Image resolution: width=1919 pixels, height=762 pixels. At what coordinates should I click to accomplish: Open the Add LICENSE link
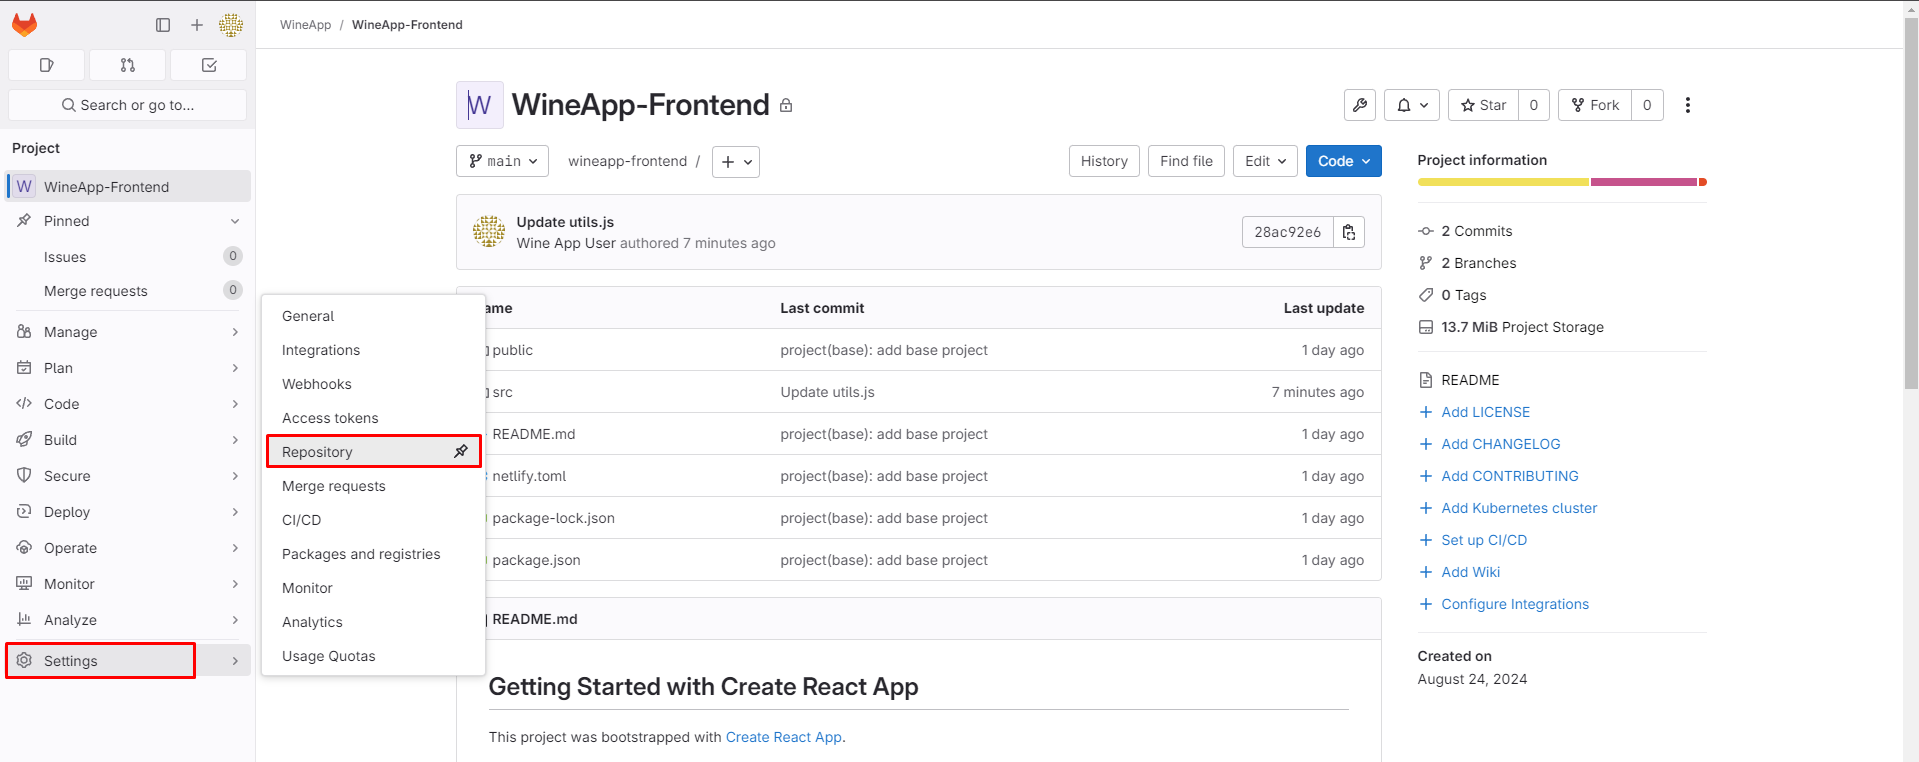pos(1485,412)
